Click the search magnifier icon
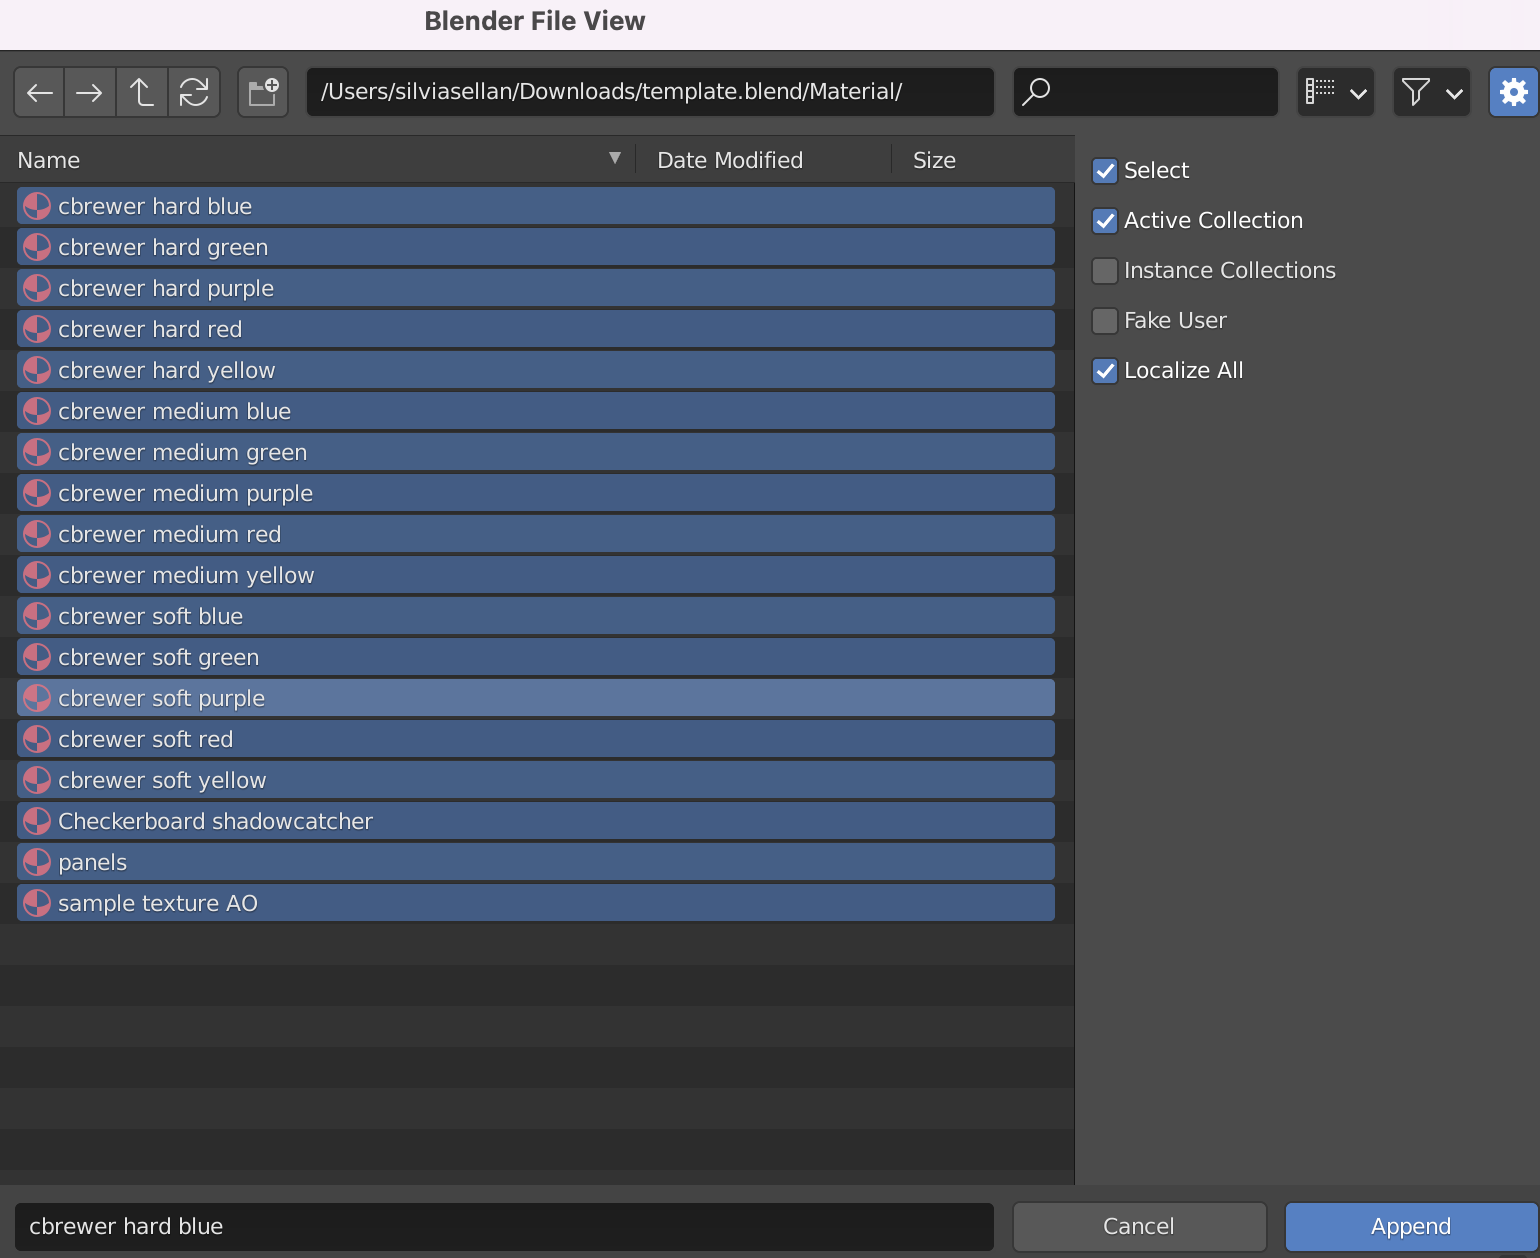 [1037, 92]
